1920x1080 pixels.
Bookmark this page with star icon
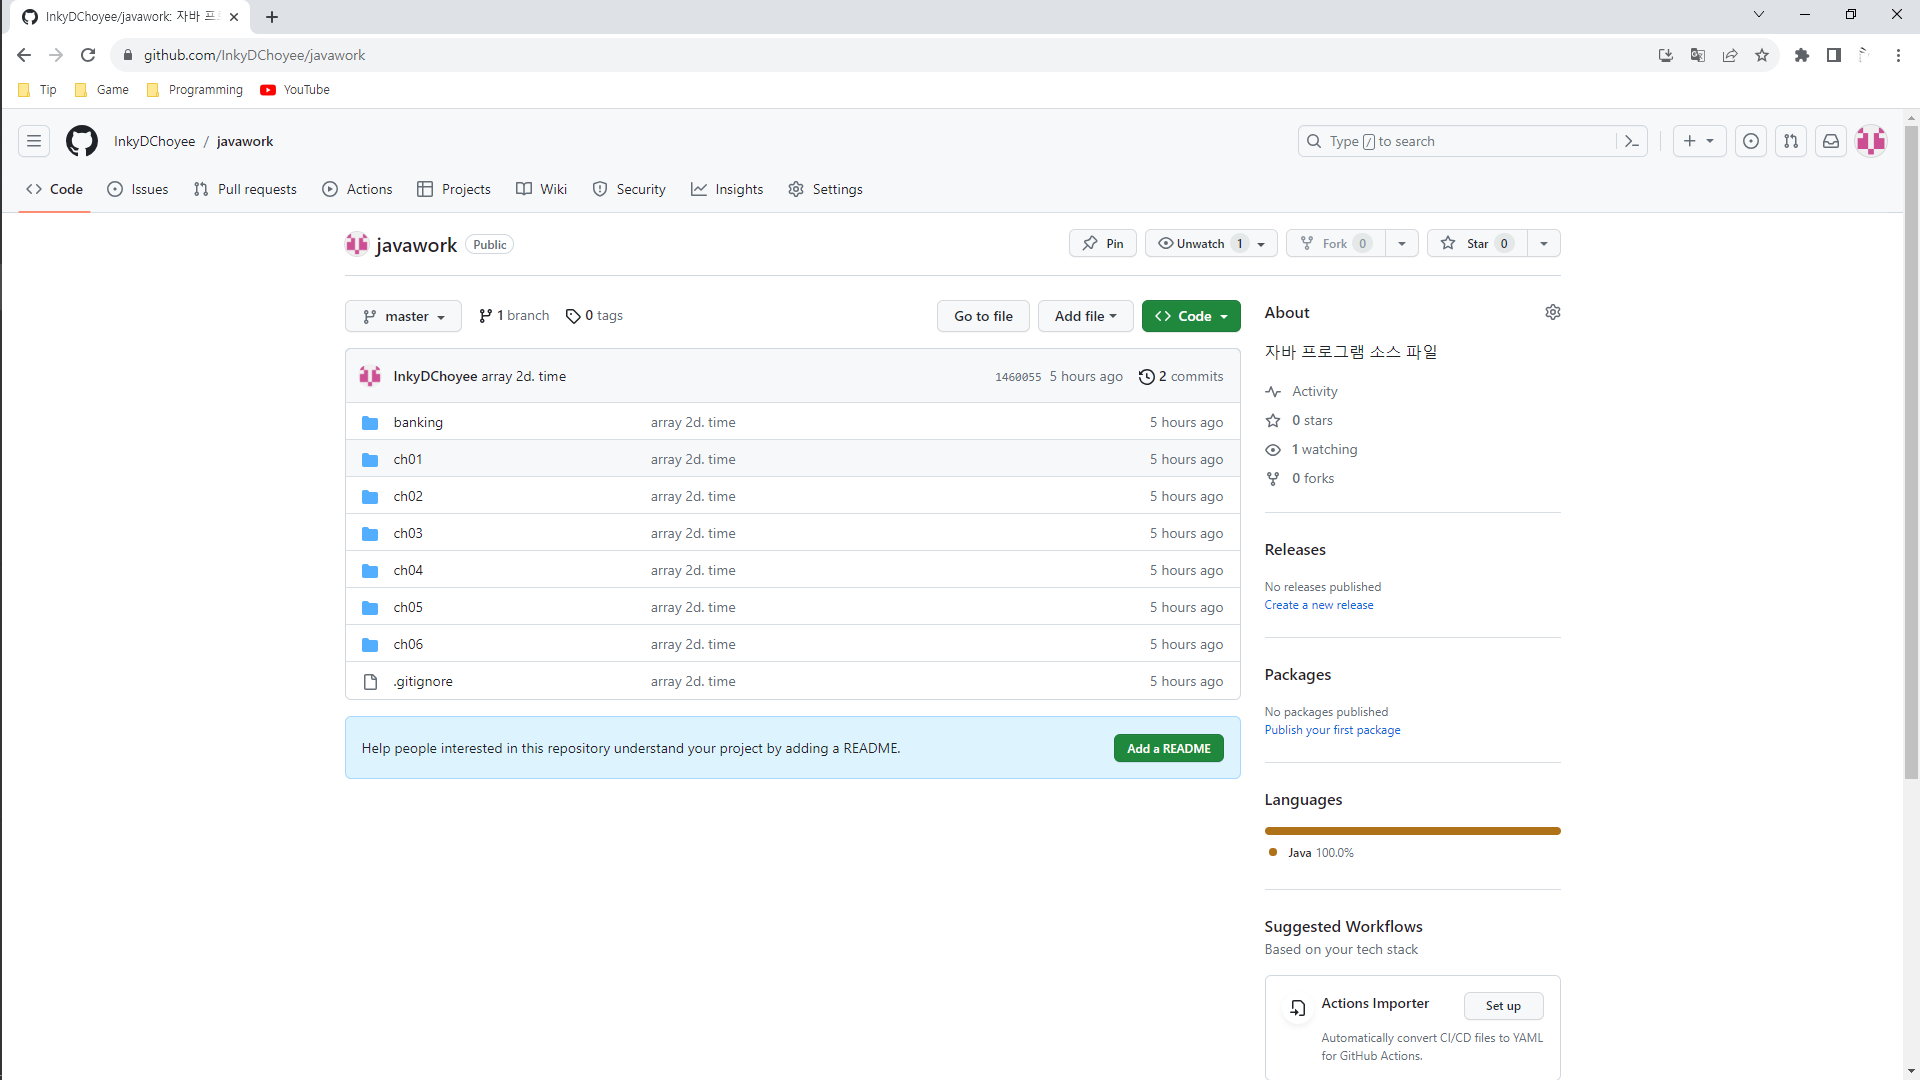1761,55
